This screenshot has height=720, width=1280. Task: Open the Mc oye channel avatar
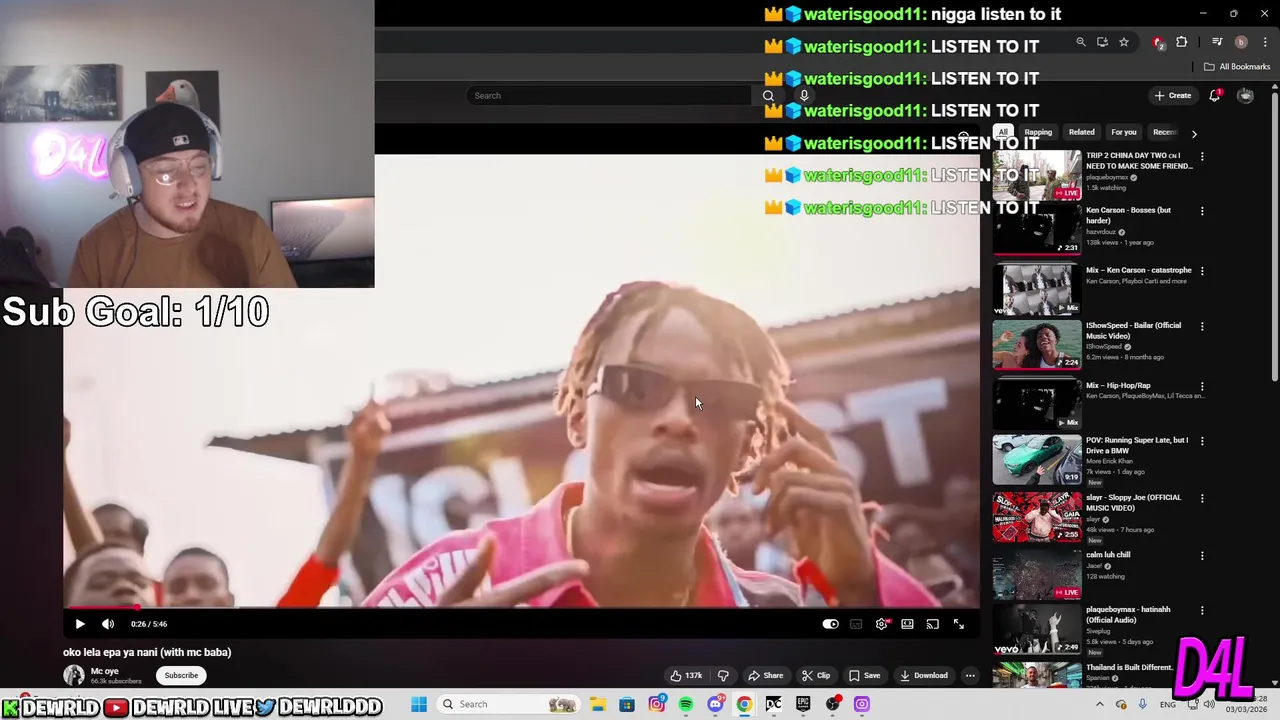[x=74, y=675]
